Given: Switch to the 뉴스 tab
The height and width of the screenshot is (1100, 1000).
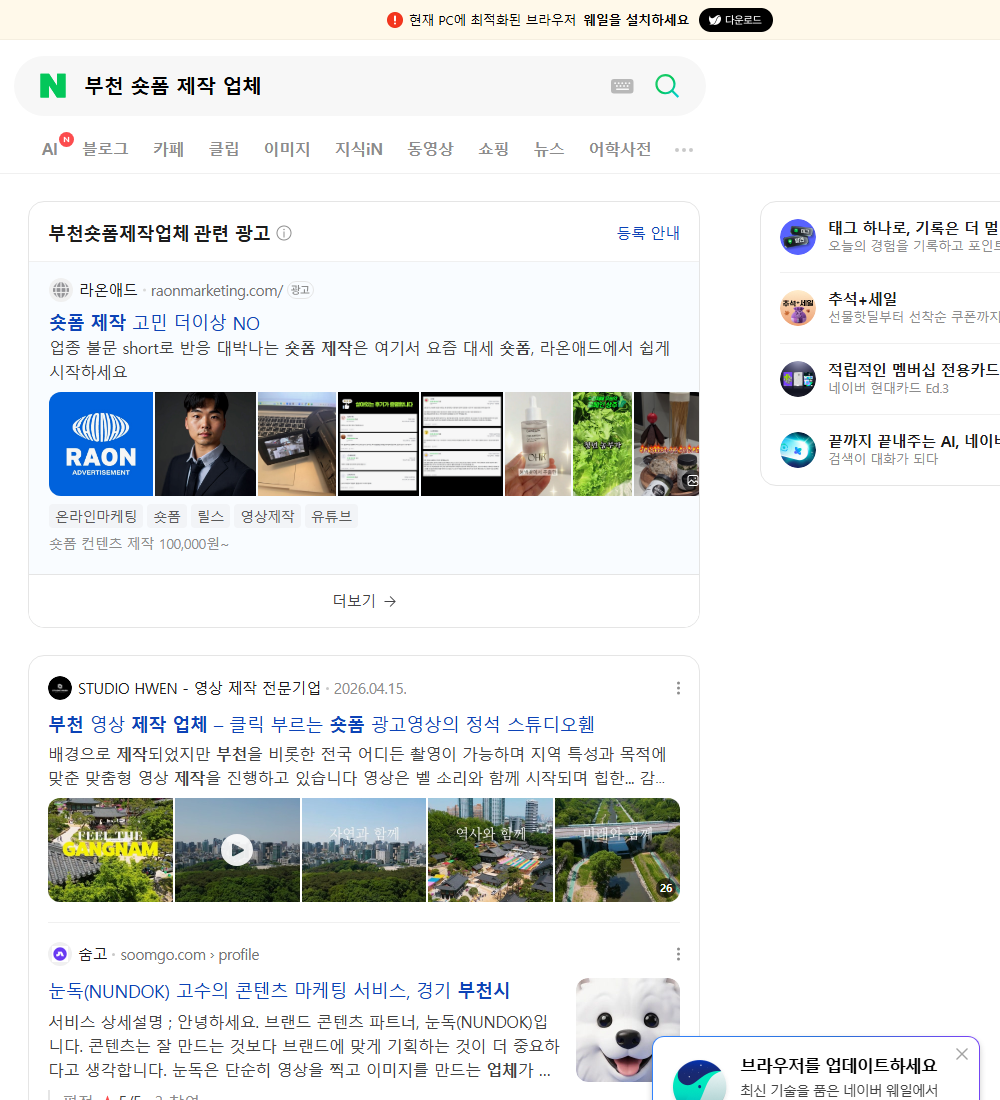Looking at the screenshot, I should pos(549,149).
